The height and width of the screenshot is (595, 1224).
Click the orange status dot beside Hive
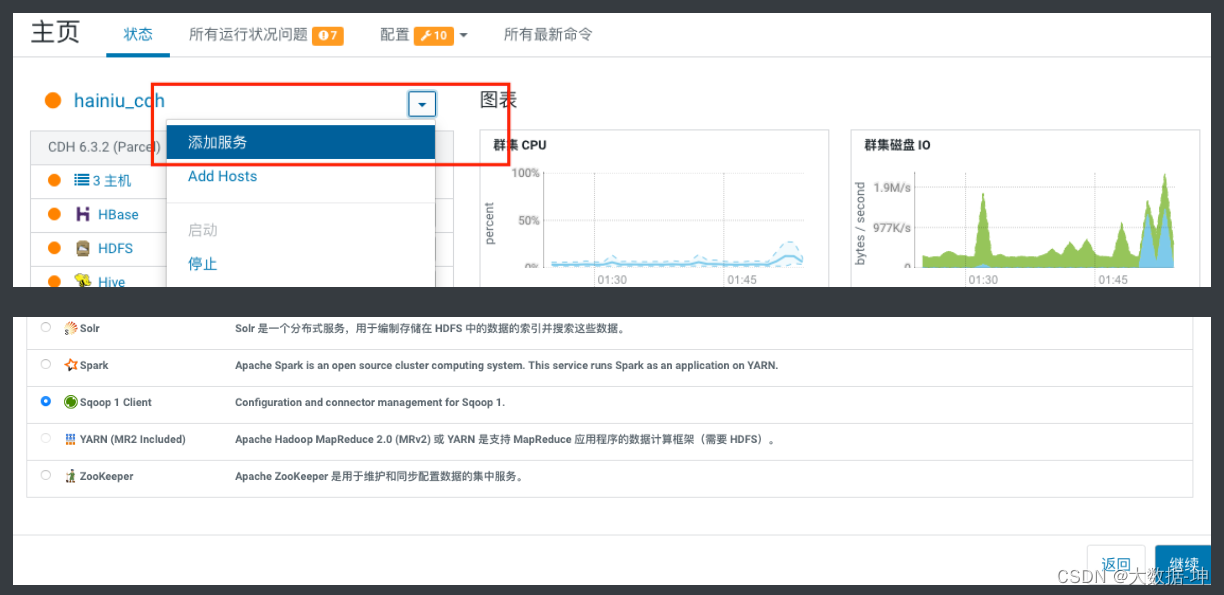coord(54,281)
